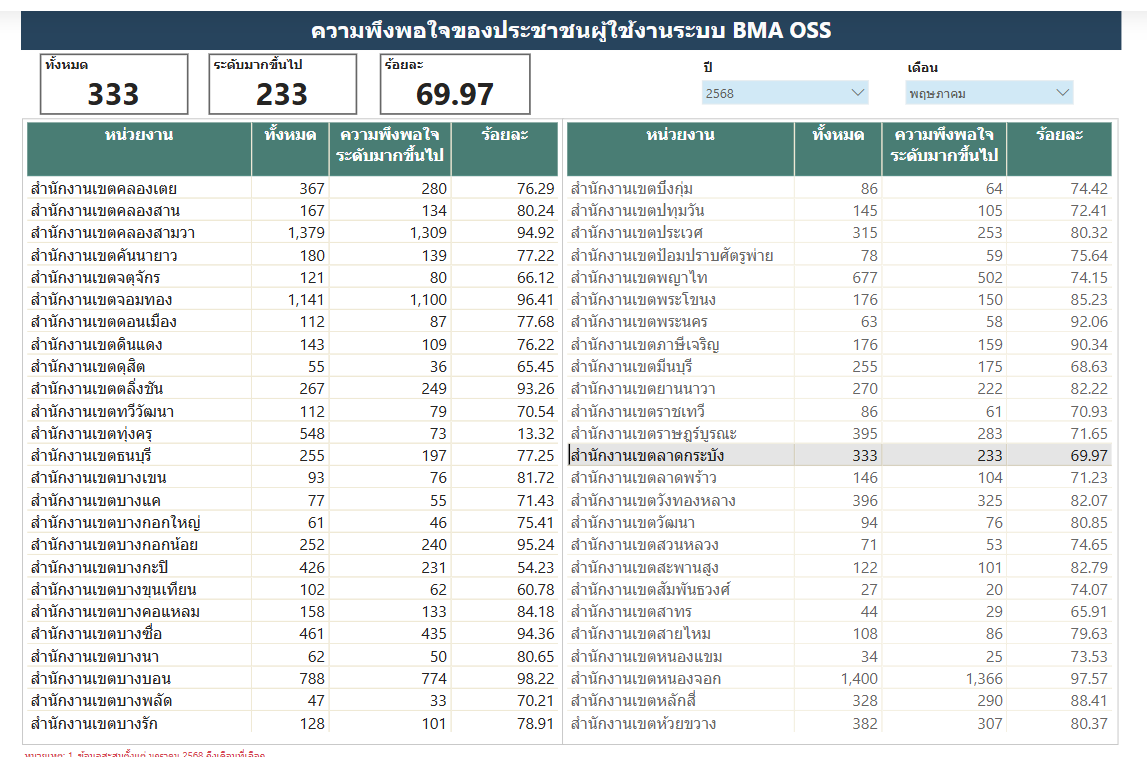Select the row สำนักงานเขตประเวศ
1147x757 pixels.
coord(840,233)
